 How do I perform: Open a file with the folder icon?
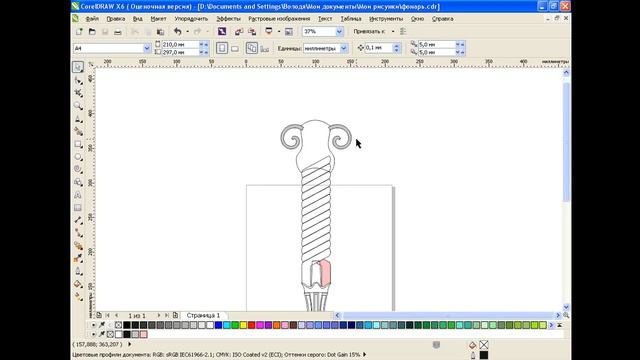tap(92, 31)
